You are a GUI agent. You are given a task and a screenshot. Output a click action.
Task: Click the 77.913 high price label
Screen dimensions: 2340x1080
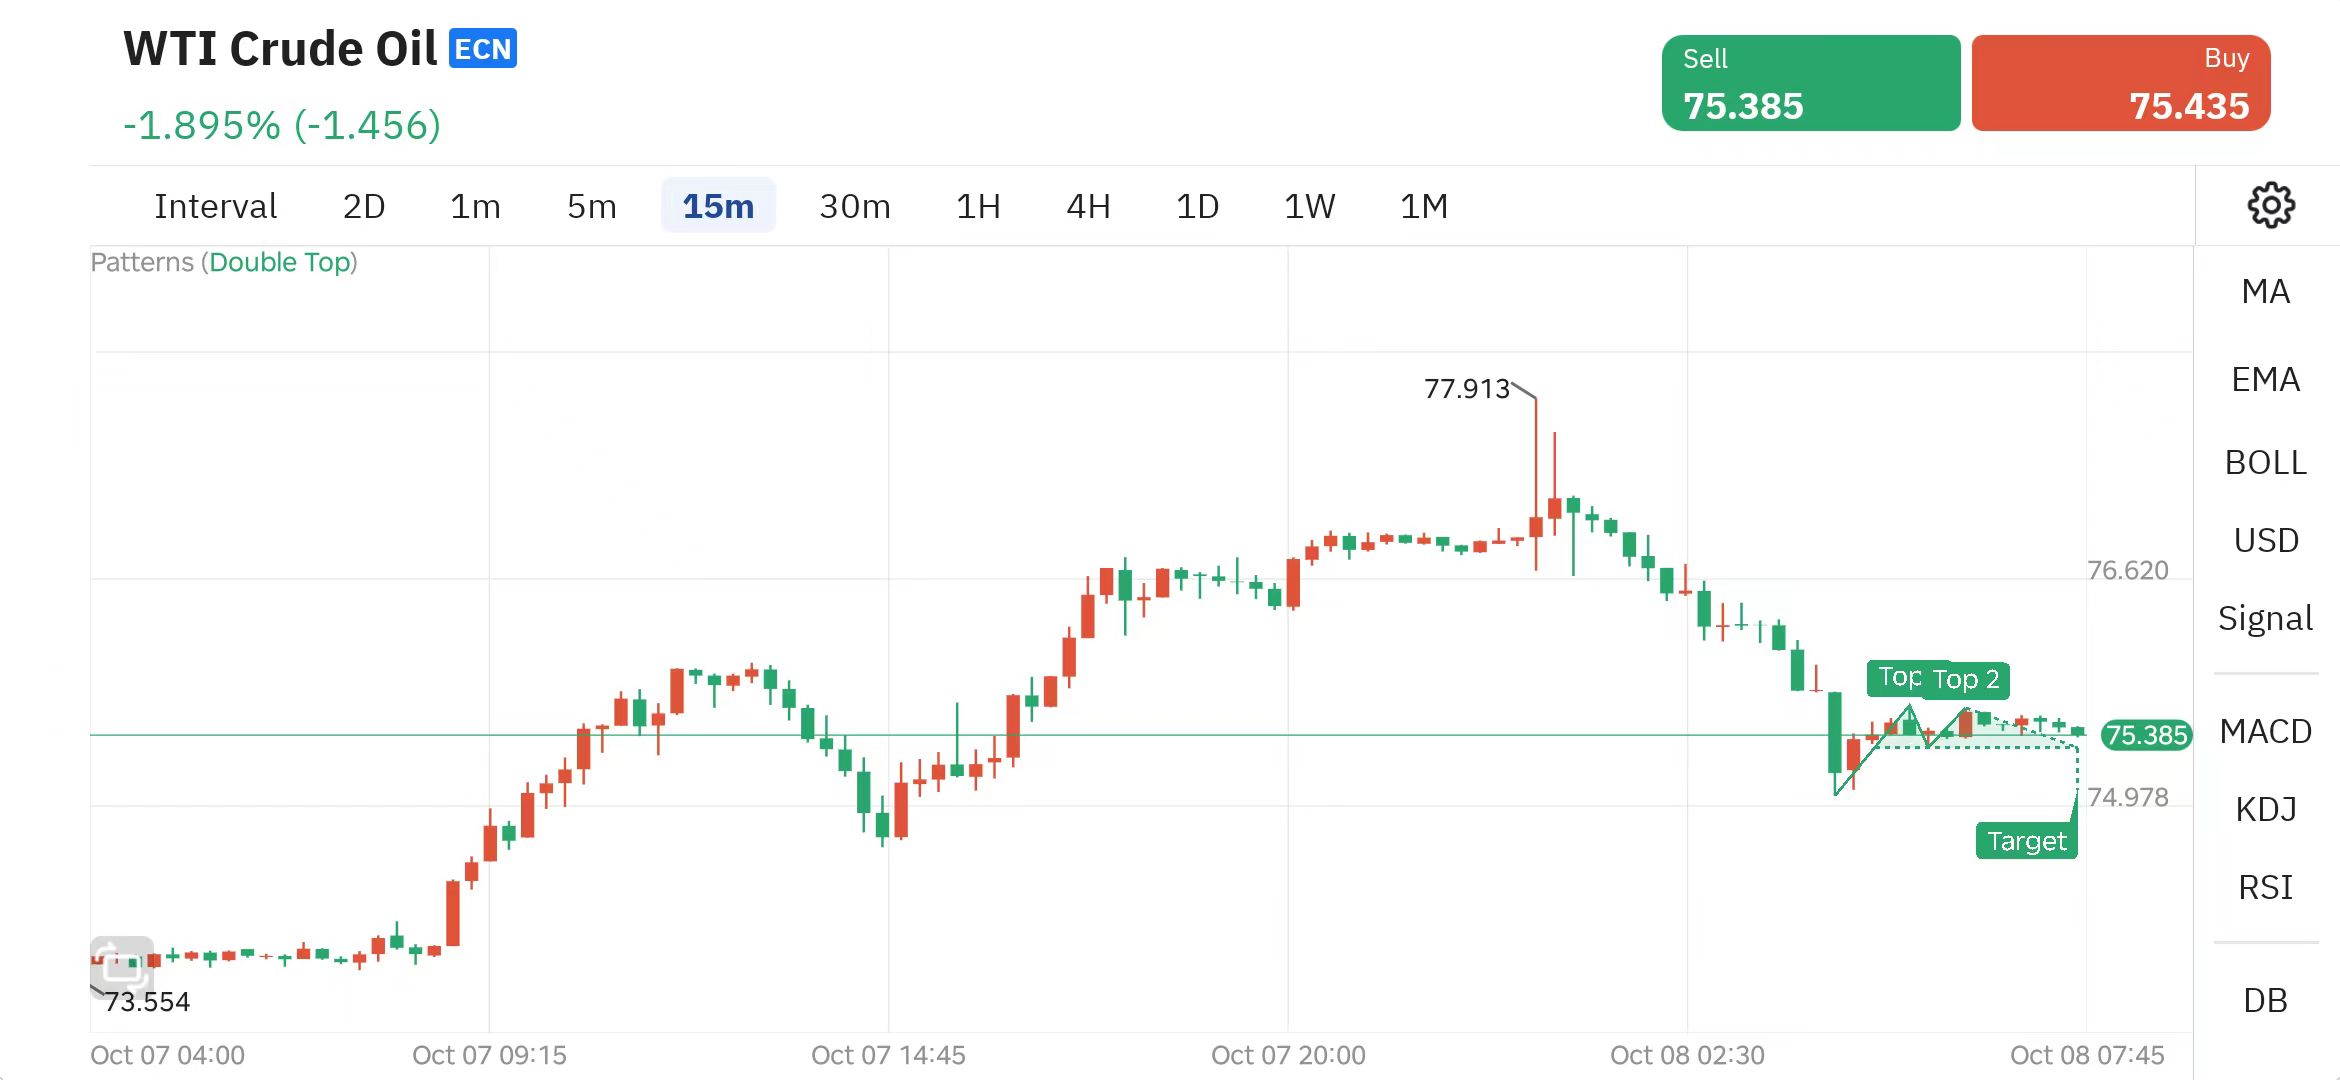[x=1466, y=388]
